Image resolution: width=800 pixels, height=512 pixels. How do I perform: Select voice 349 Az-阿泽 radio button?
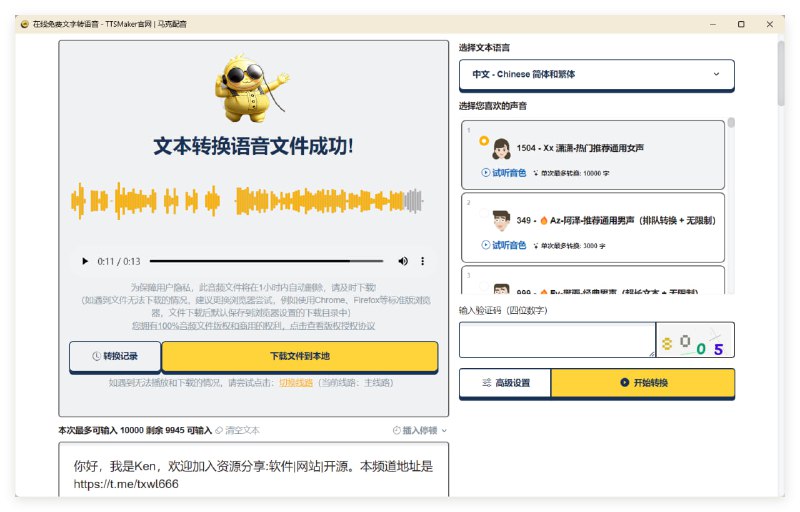click(484, 213)
